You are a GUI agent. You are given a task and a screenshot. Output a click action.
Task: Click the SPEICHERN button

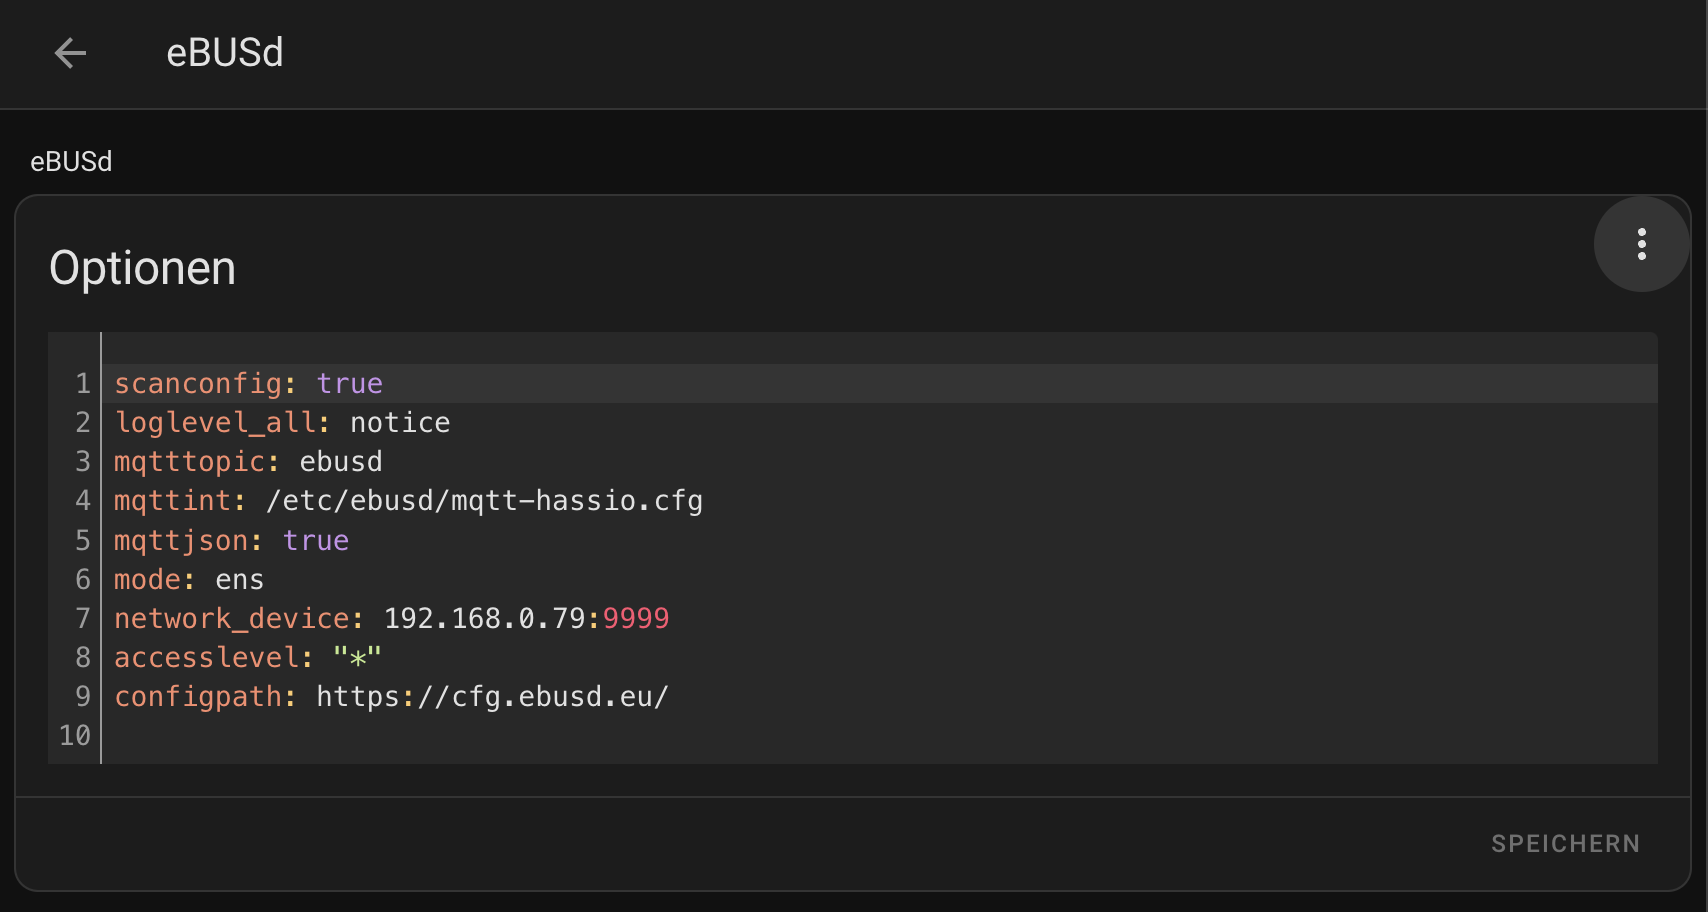point(1565,844)
